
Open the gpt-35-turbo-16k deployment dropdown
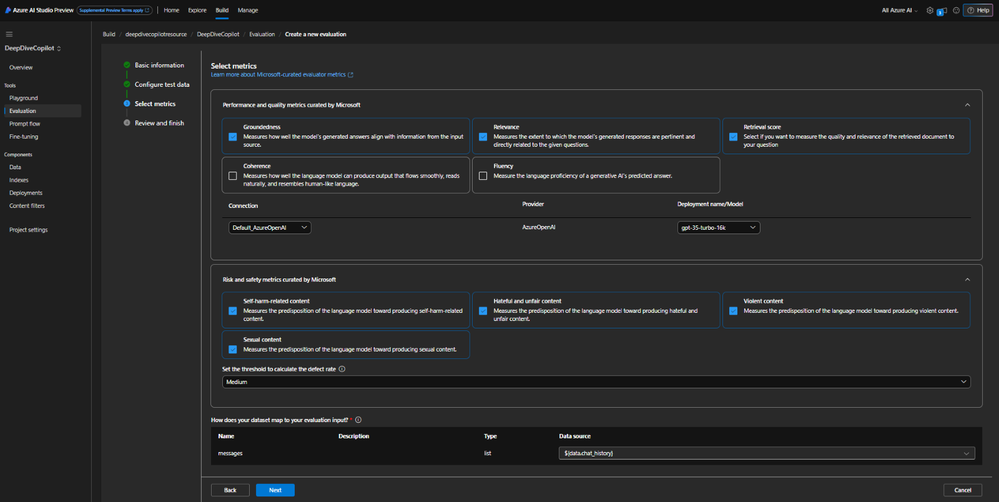pos(718,227)
